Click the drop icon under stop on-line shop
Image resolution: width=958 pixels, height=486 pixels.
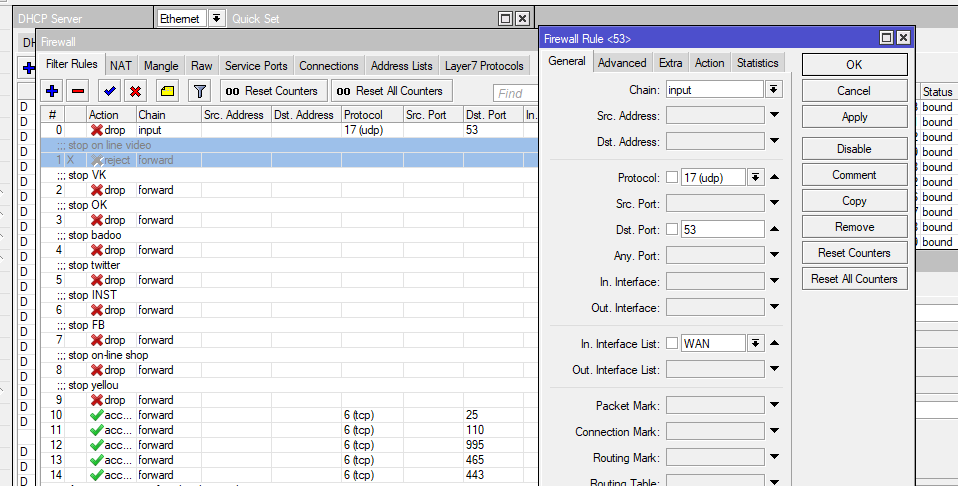pyautogui.click(x=97, y=370)
